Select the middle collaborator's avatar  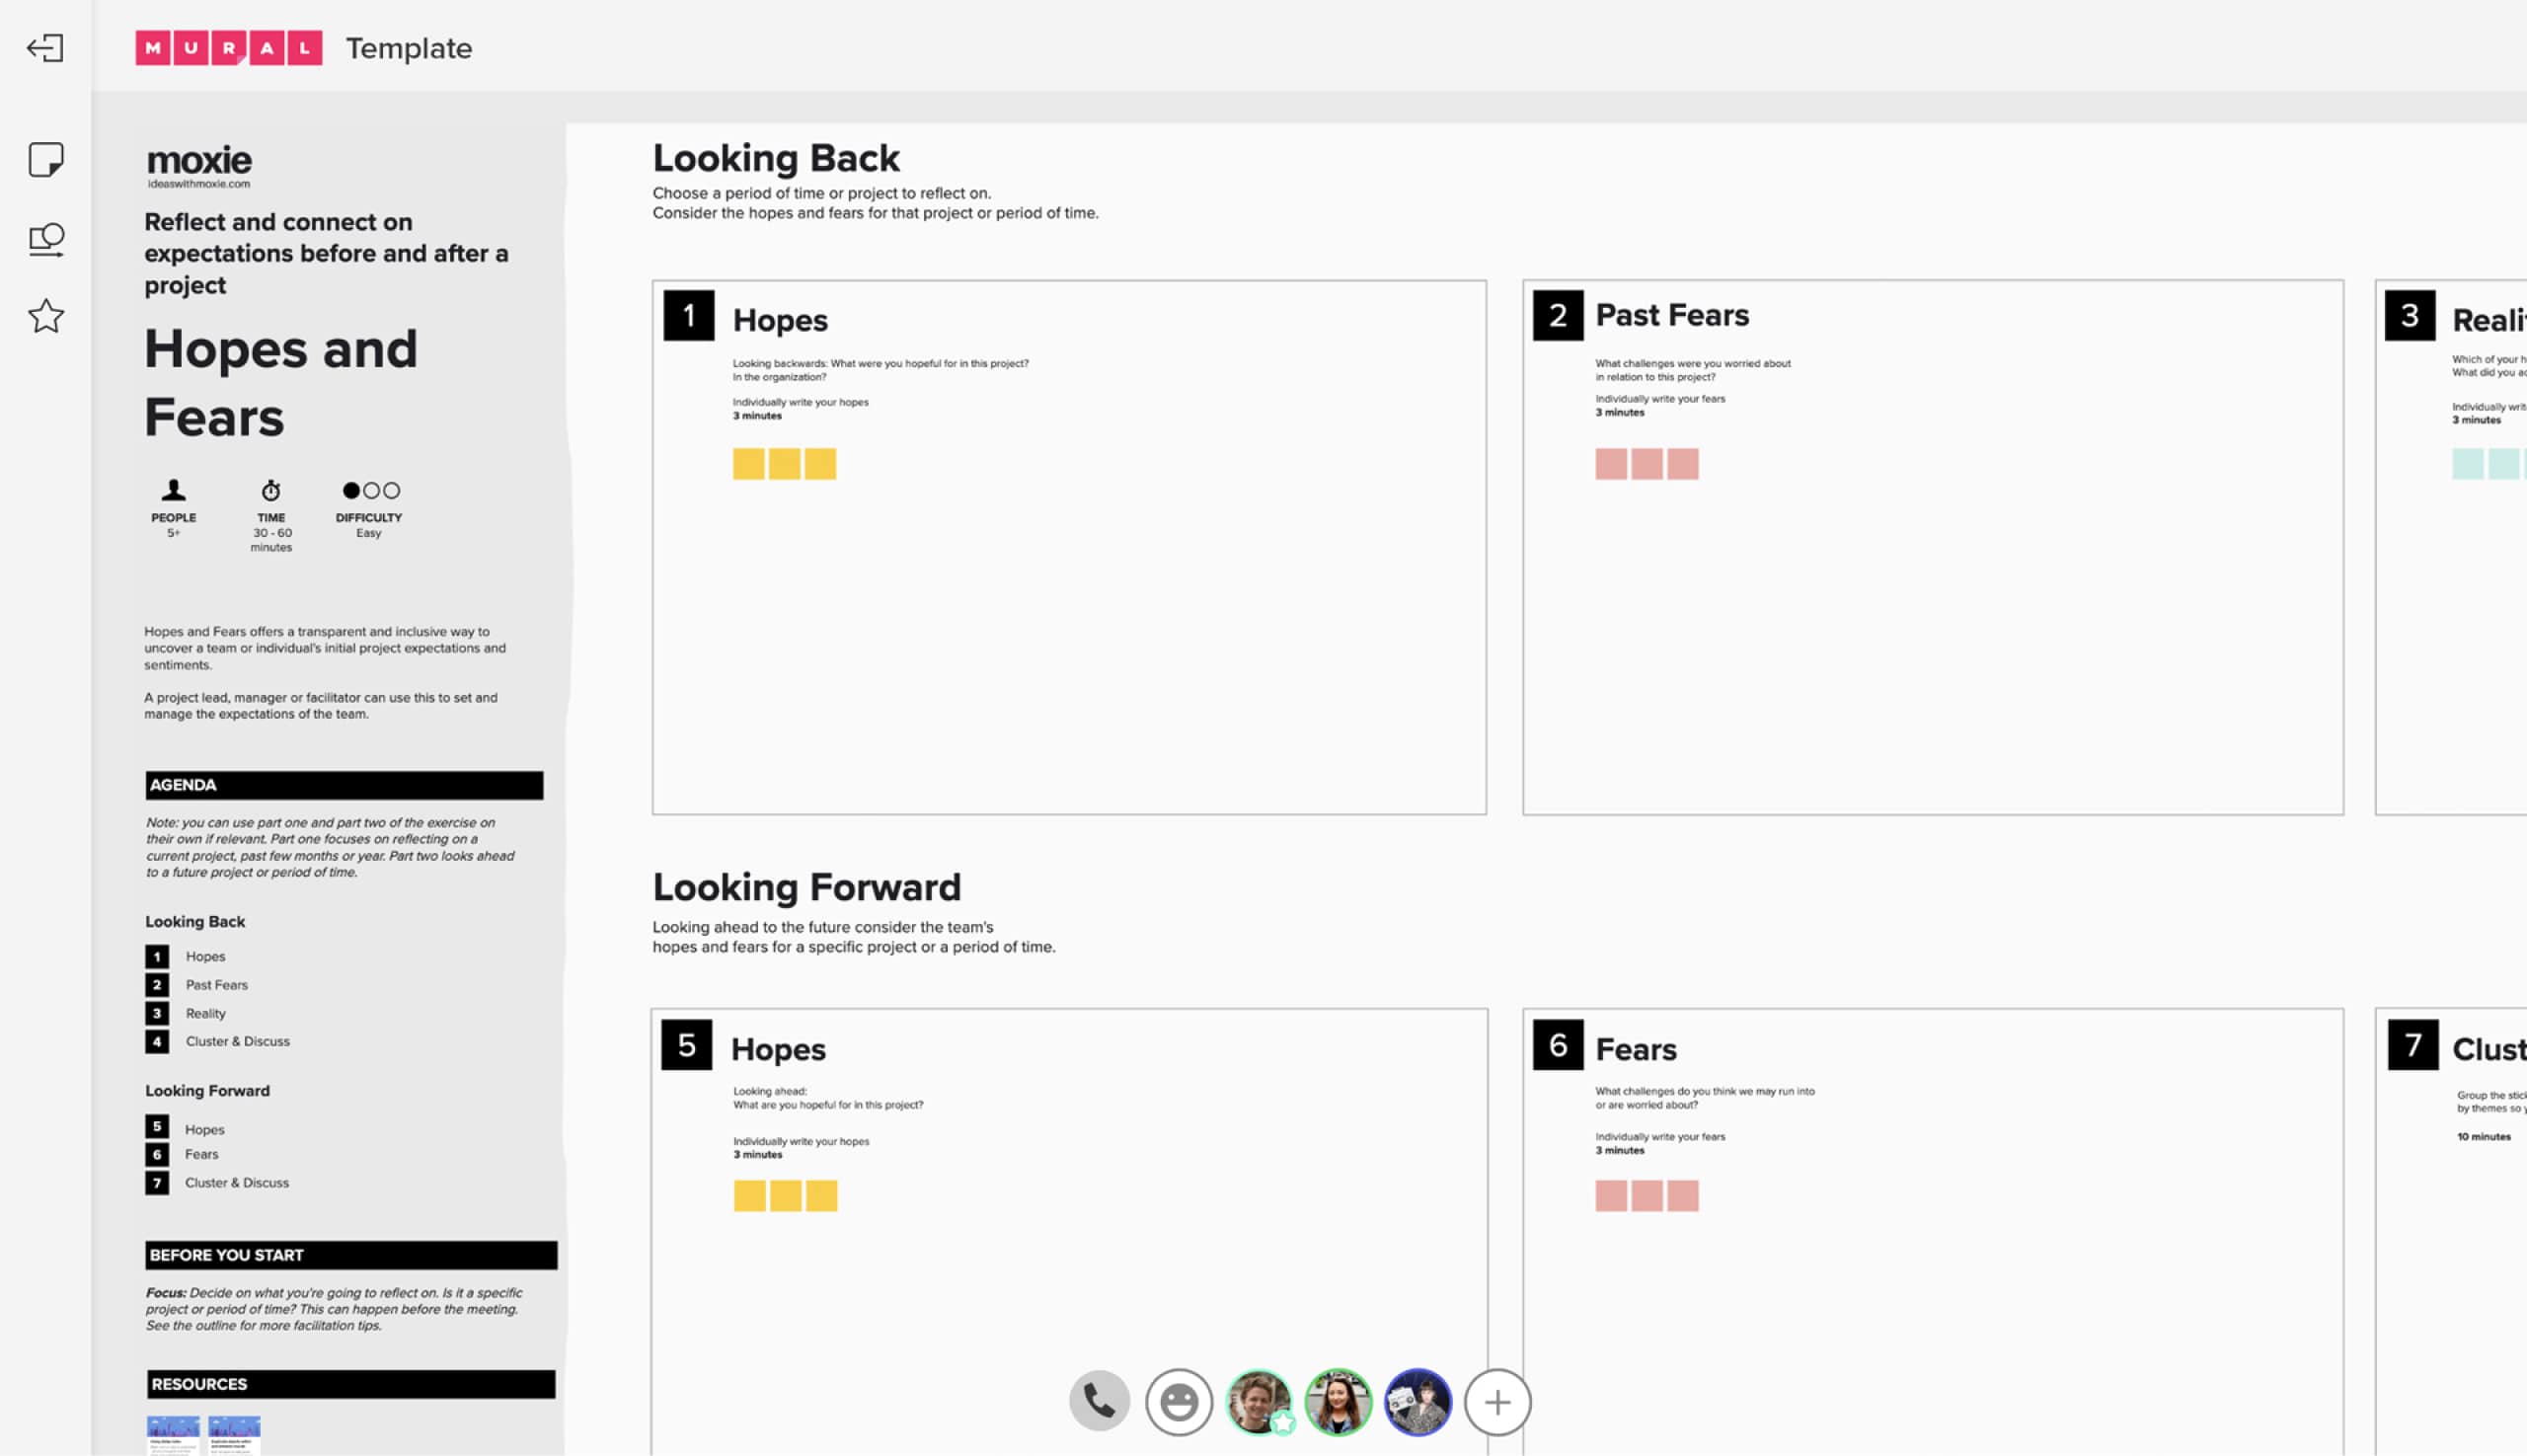pyautogui.click(x=1338, y=1401)
